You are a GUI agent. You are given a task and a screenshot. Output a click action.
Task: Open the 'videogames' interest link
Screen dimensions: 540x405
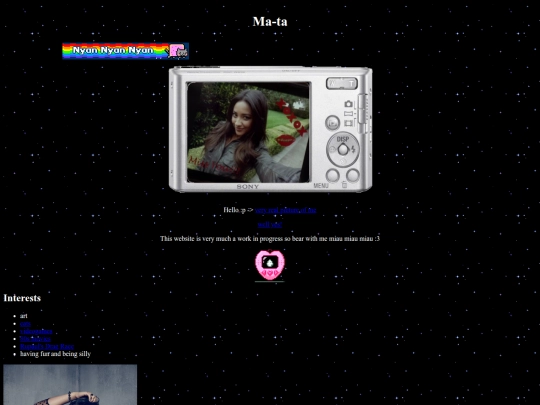click(36, 331)
